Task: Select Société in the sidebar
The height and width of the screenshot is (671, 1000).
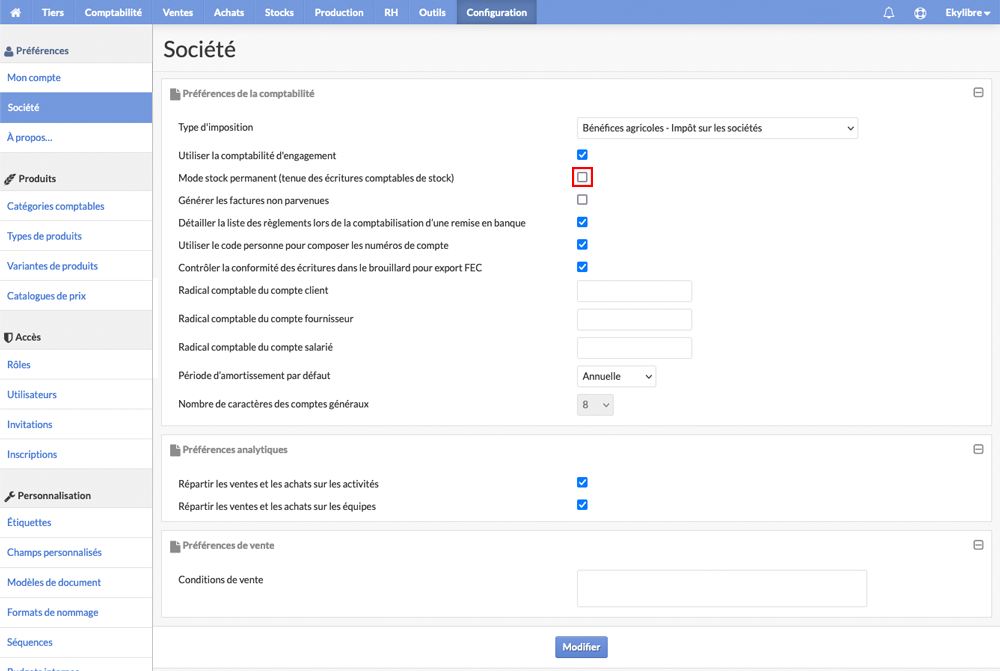Action: pos(76,108)
